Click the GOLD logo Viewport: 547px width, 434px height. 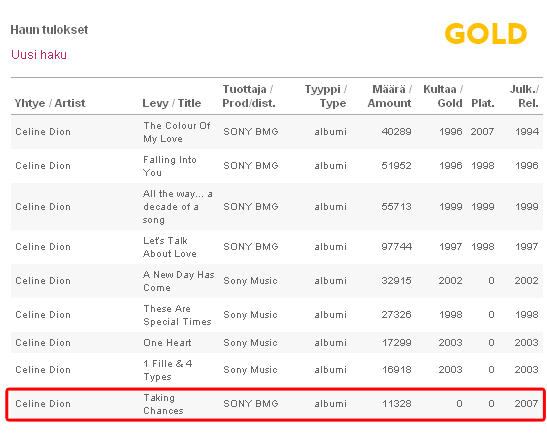click(x=486, y=33)
